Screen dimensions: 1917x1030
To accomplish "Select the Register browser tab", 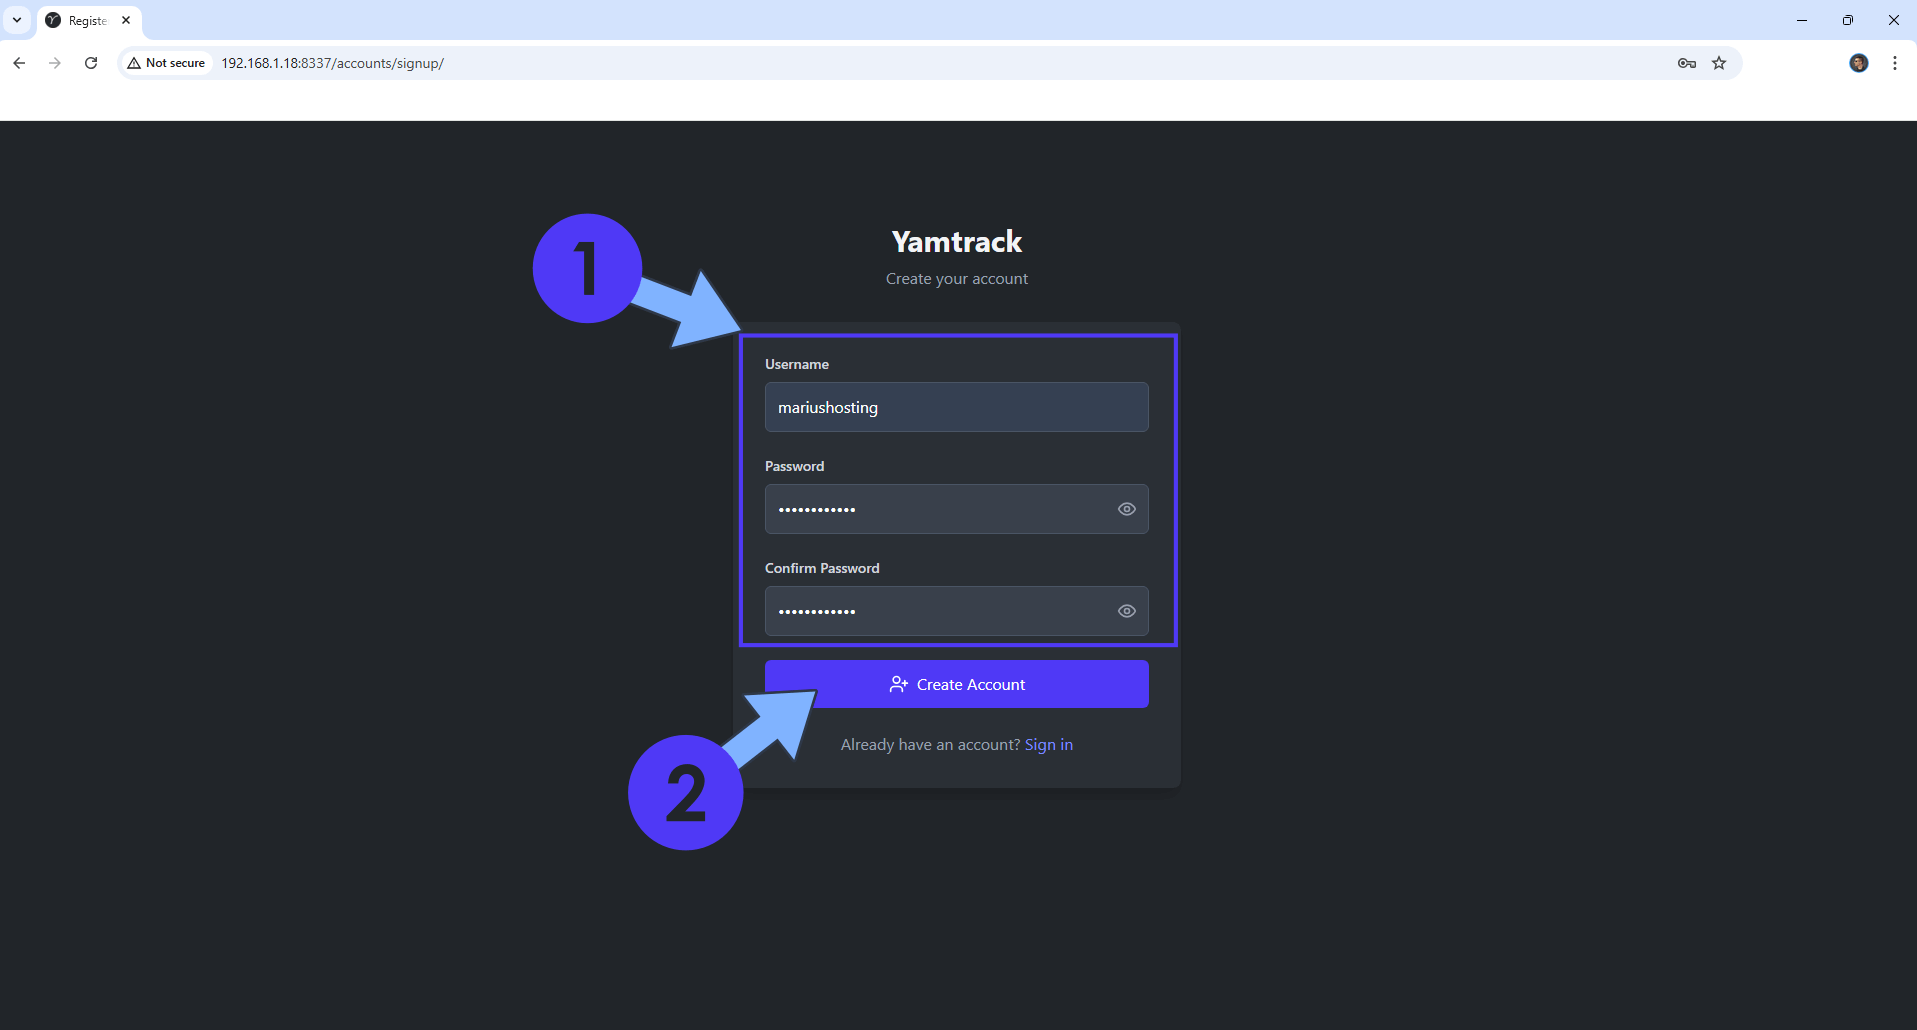I will click(x=88, y=21).
